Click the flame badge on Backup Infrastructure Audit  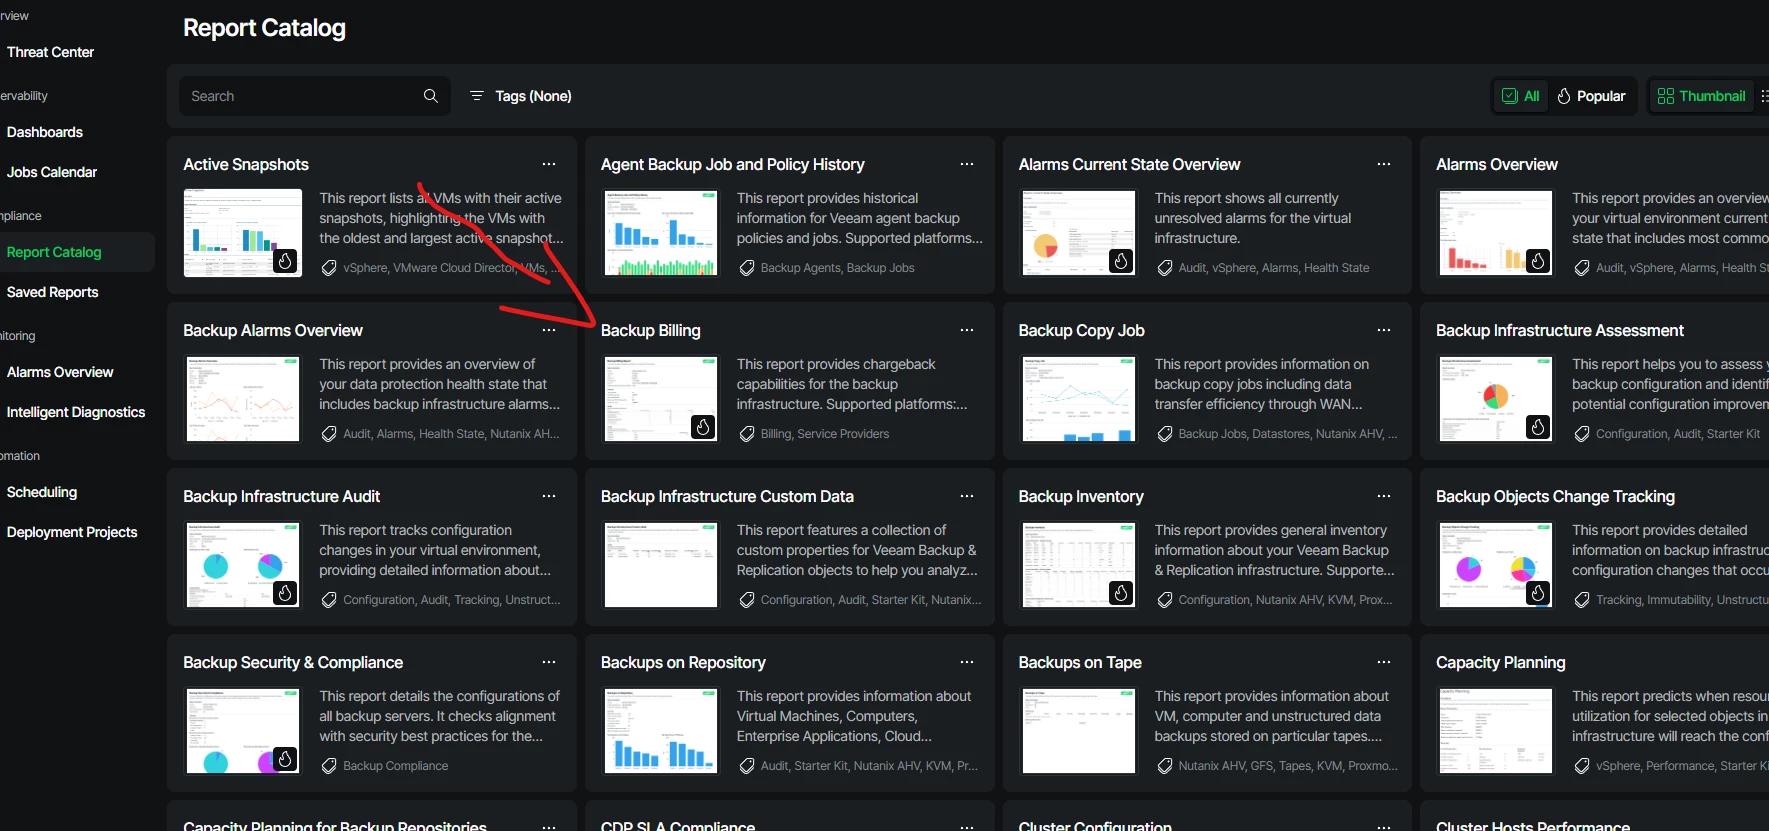tap(285, 593)
